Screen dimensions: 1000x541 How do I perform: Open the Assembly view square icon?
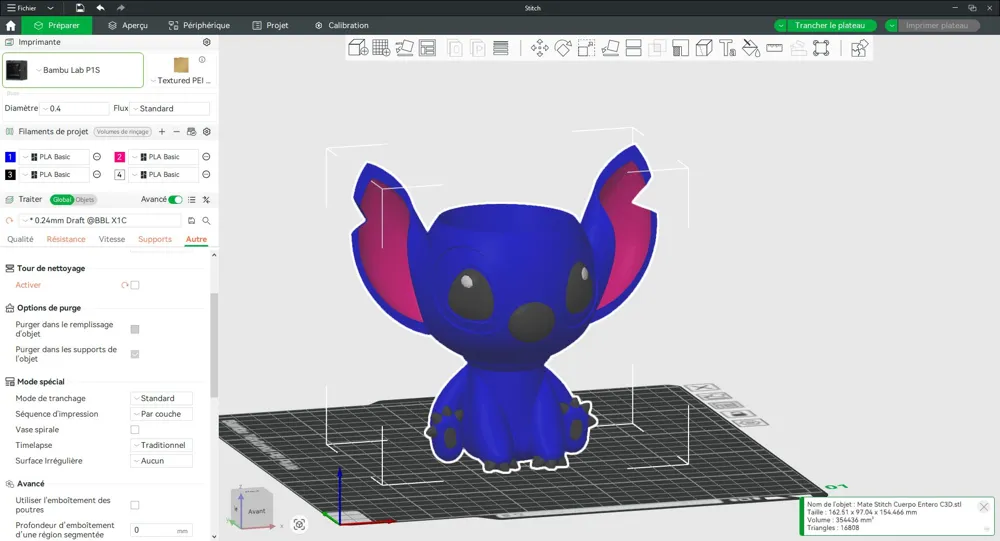tap(821, 48)
